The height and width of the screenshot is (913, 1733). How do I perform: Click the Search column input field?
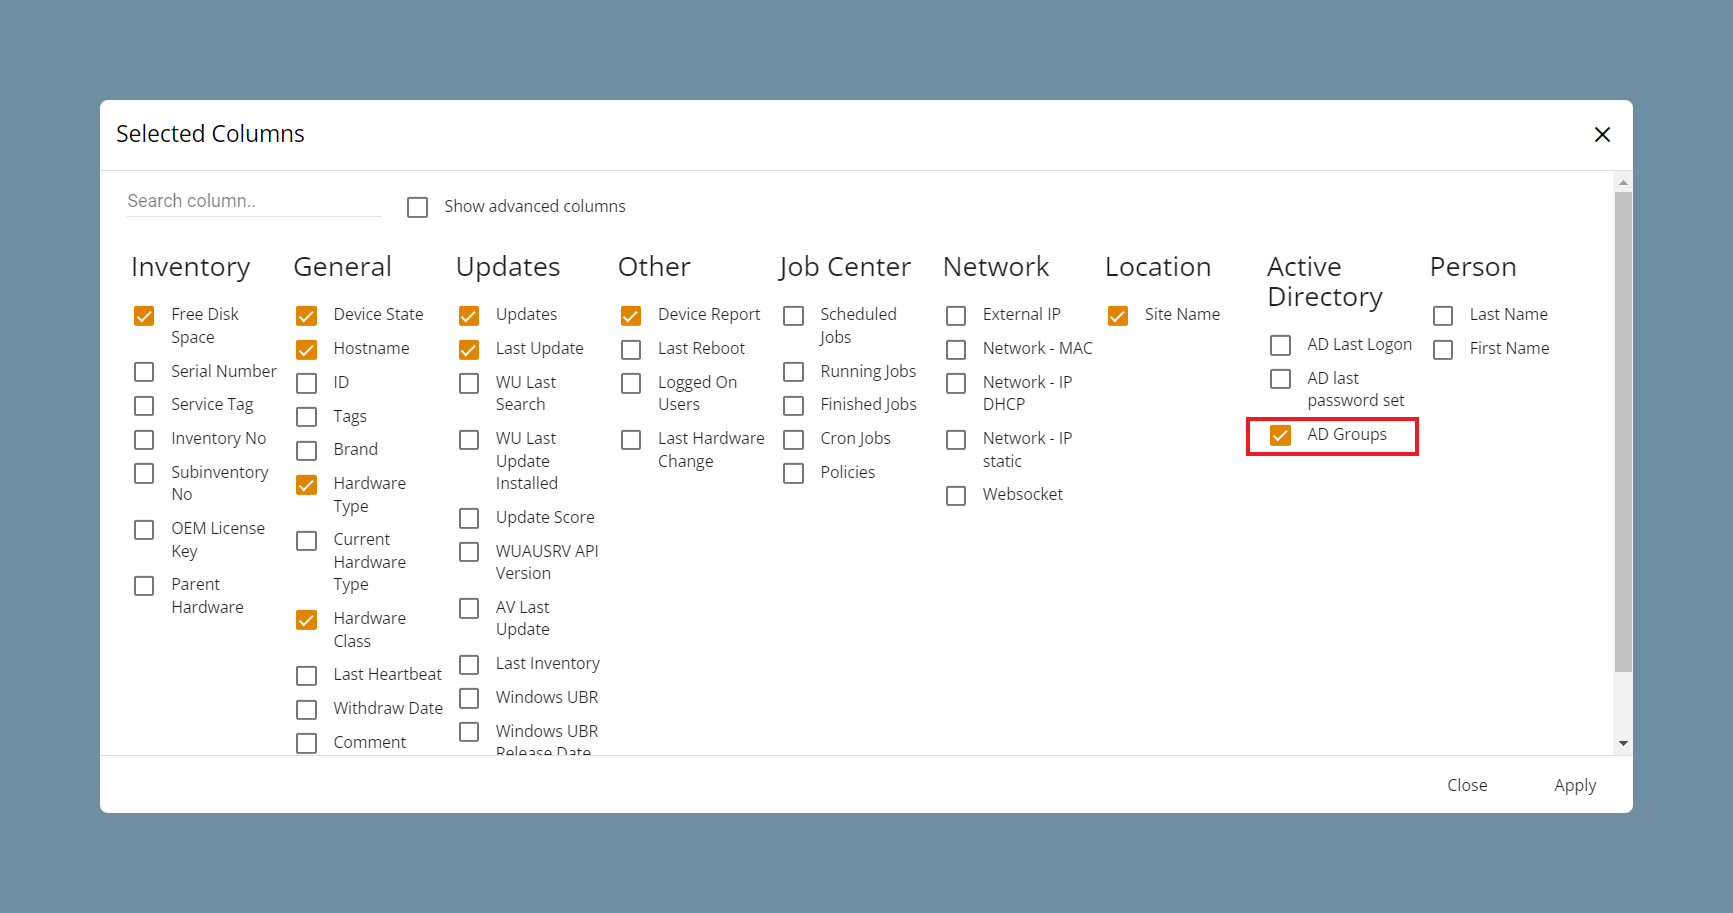tap(254, 201)
